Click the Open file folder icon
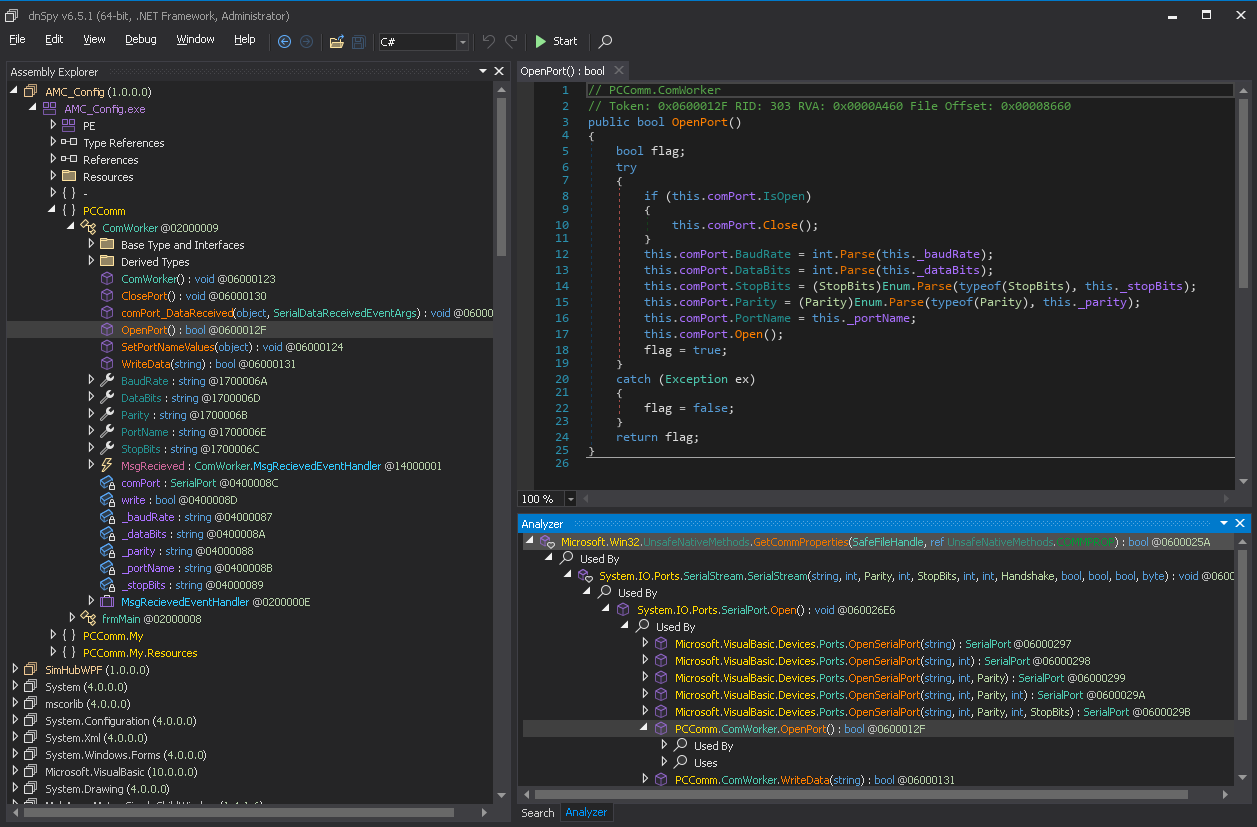The height and width of the screenshot is (827, 1257). (336, 41)
